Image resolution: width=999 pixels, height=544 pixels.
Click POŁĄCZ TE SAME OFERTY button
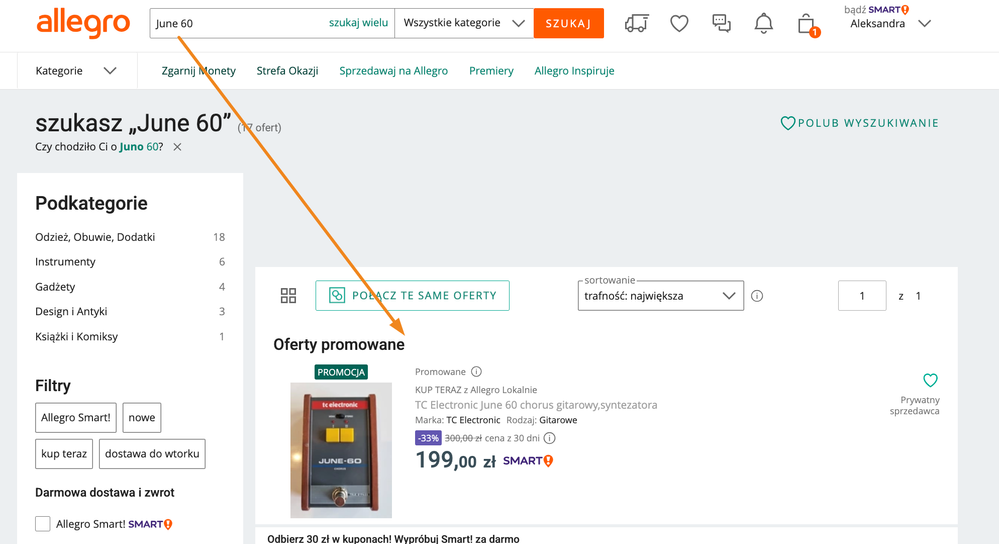coord(412,296)
